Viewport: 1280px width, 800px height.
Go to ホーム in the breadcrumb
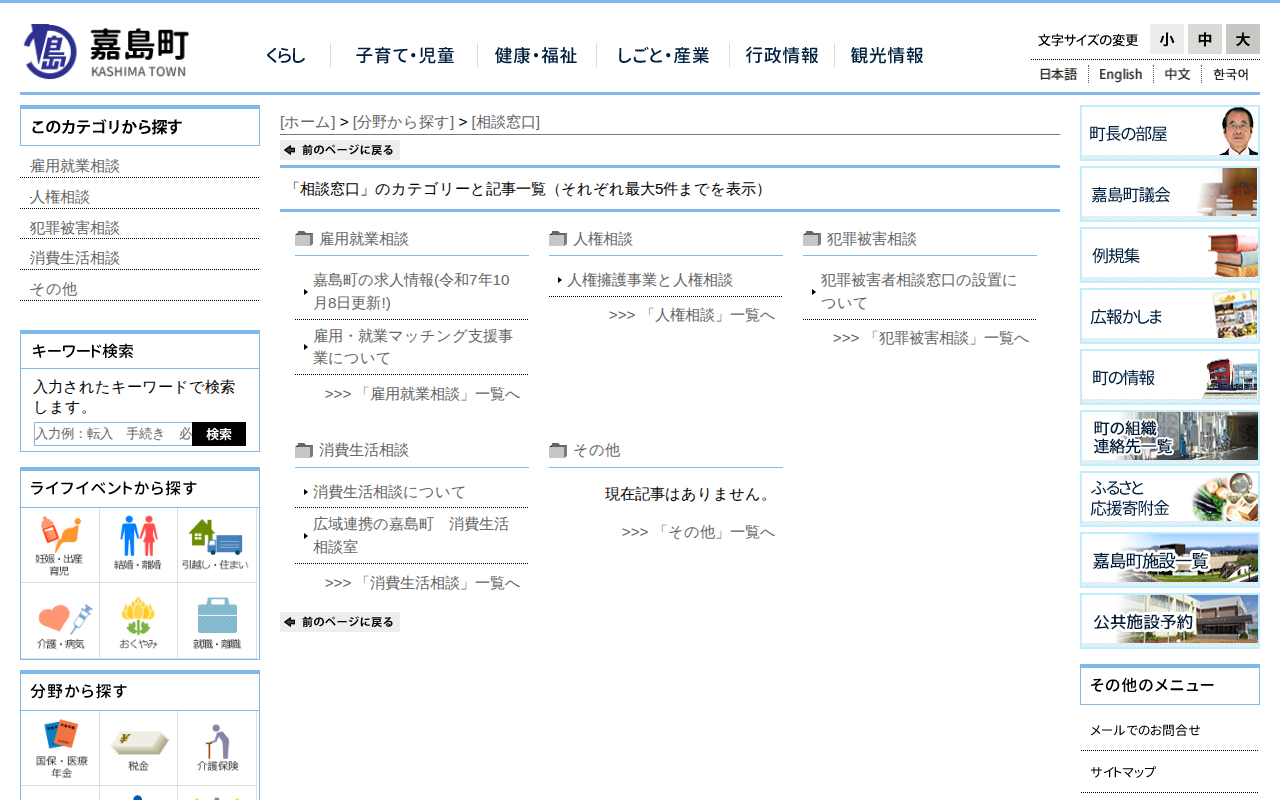point(308,122)
